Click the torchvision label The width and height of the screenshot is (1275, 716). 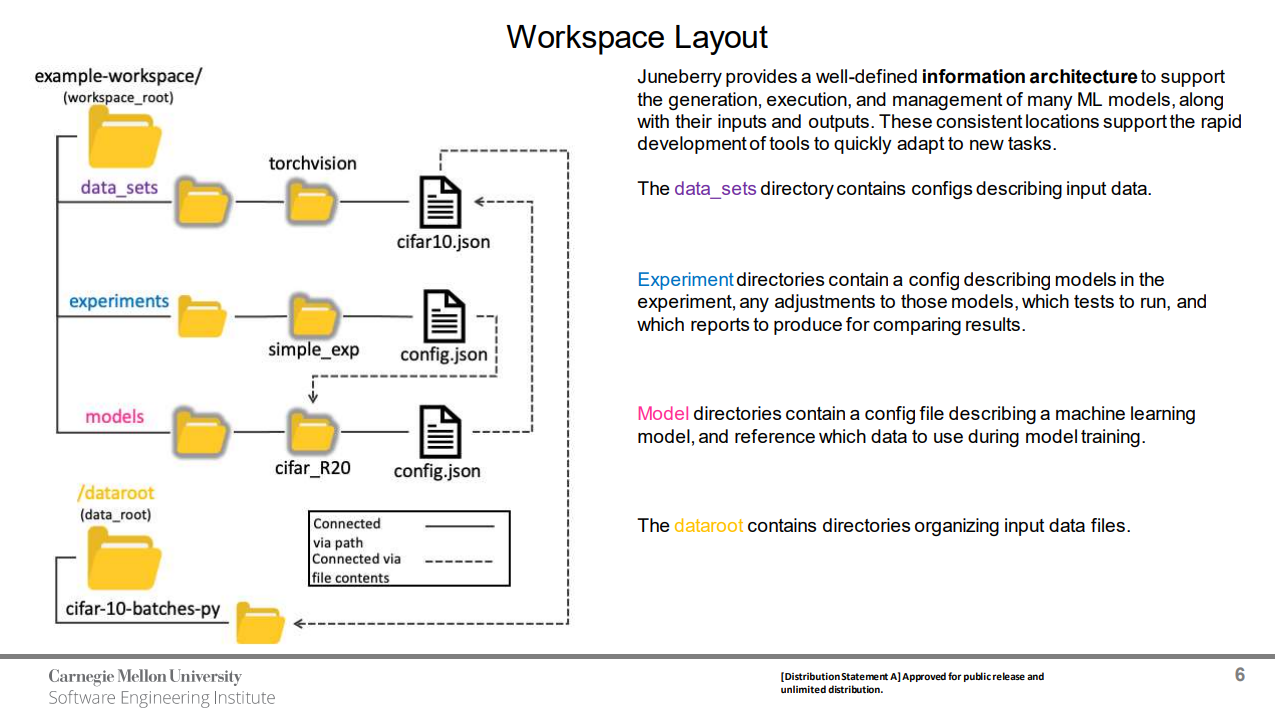[x=313, y=163]
